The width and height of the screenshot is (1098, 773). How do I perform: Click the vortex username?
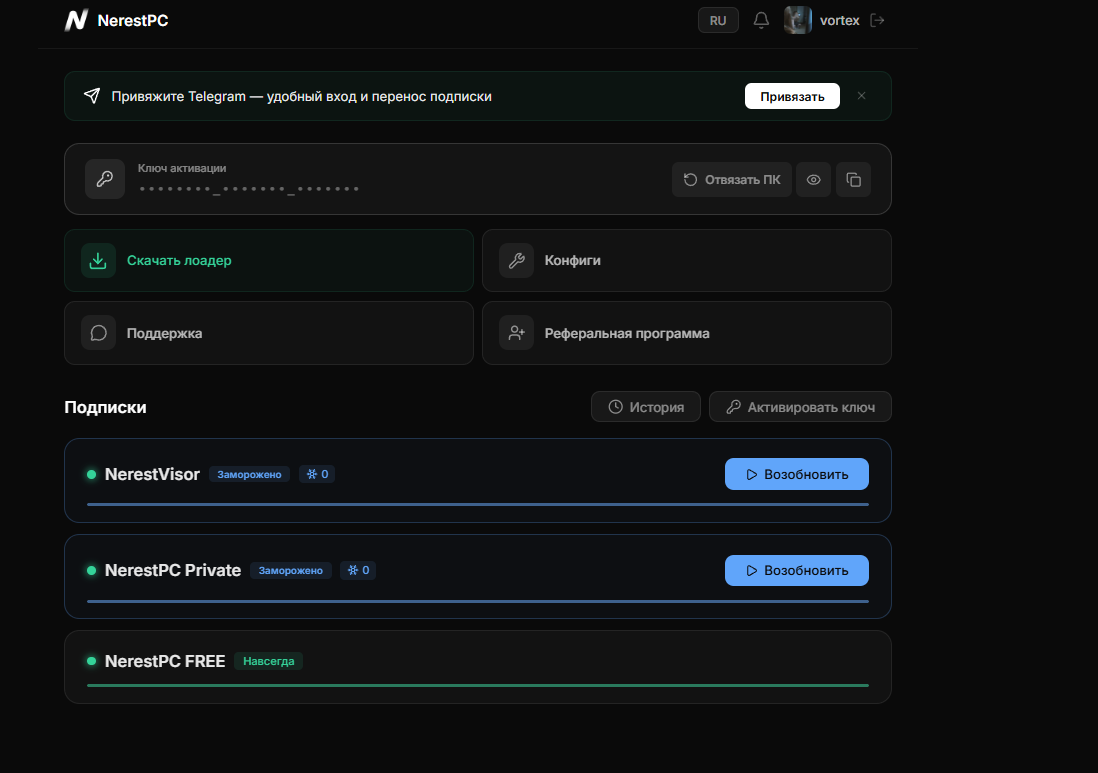(x=839, y=21)
